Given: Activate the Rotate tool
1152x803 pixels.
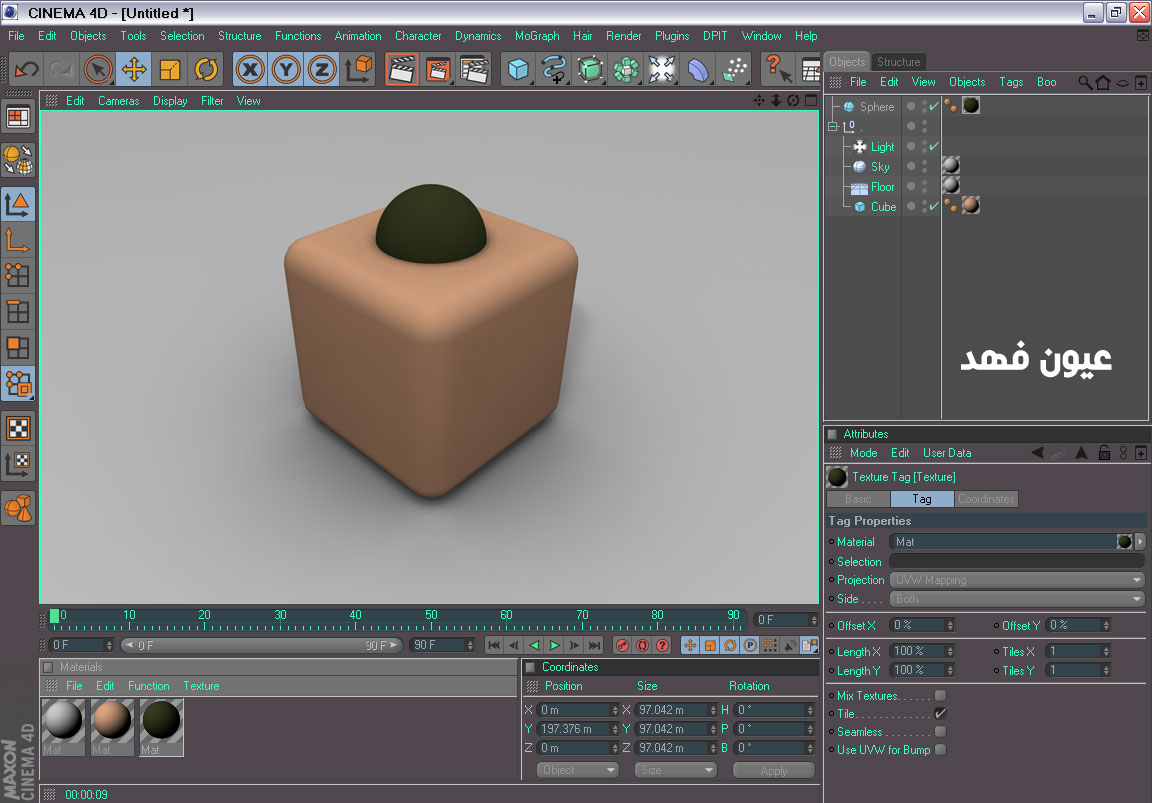Looking at the screenshot, I should tap(206, 70).
